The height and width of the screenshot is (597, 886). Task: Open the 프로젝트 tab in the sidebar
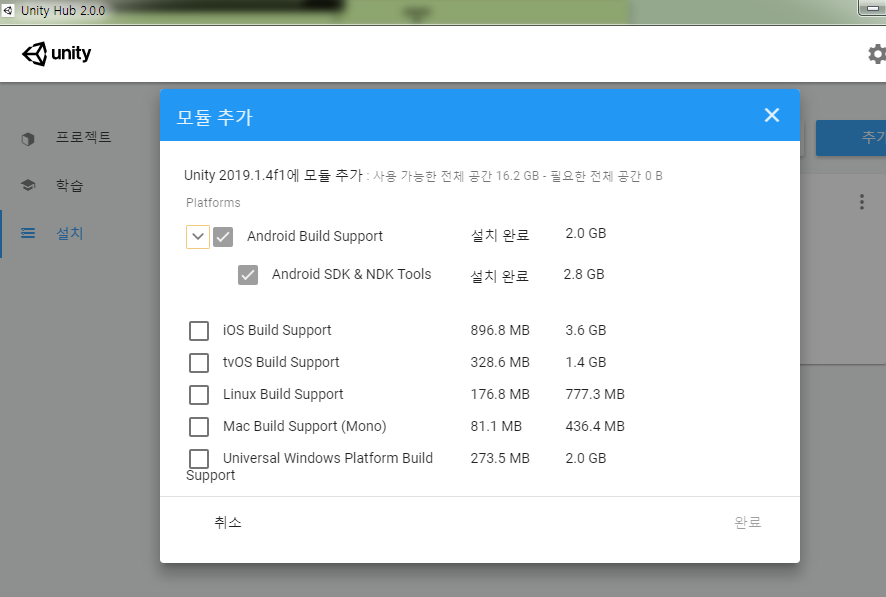pos(84,137)
